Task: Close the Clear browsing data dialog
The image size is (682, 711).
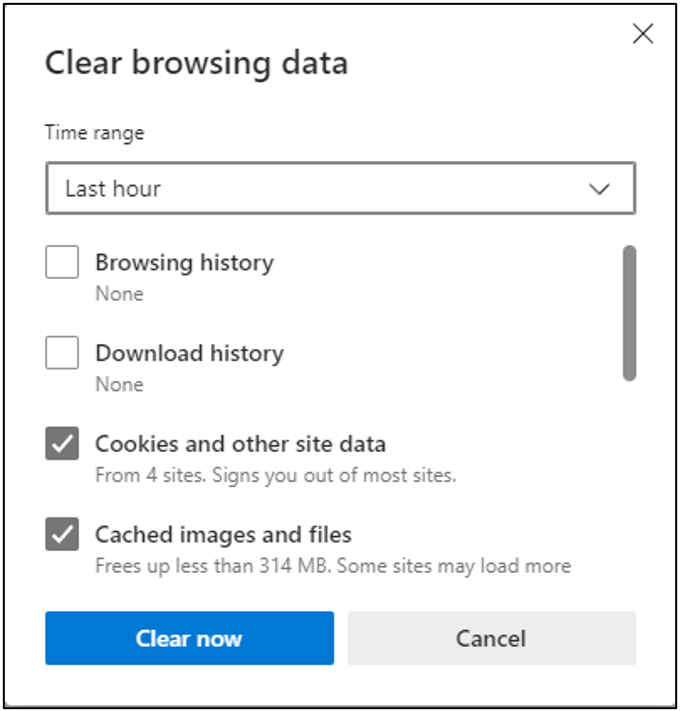Action: pos(643,34)
